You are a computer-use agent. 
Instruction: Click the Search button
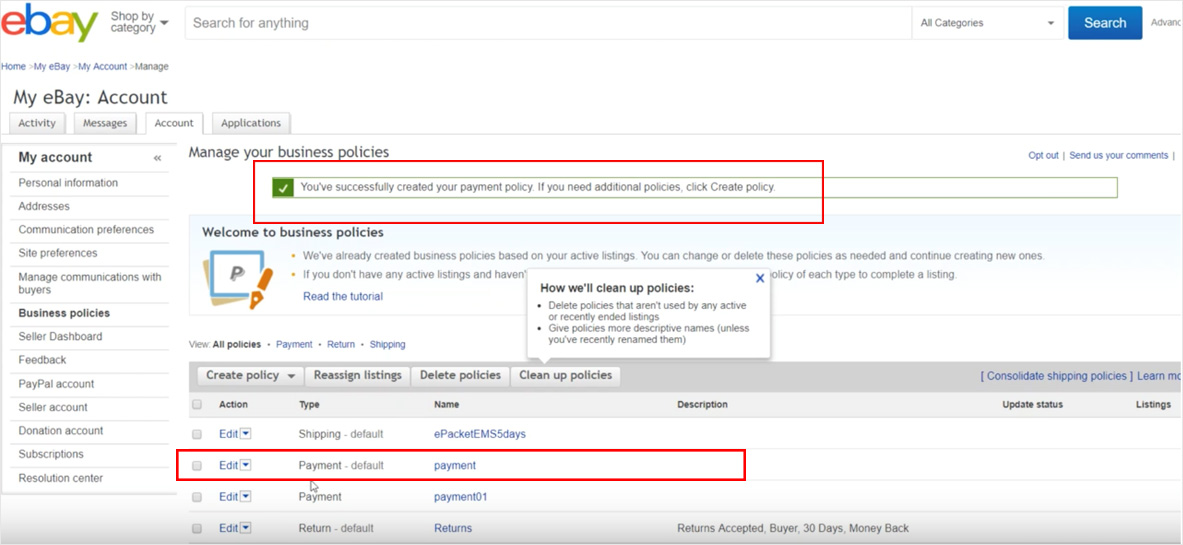pos(1105,23)
